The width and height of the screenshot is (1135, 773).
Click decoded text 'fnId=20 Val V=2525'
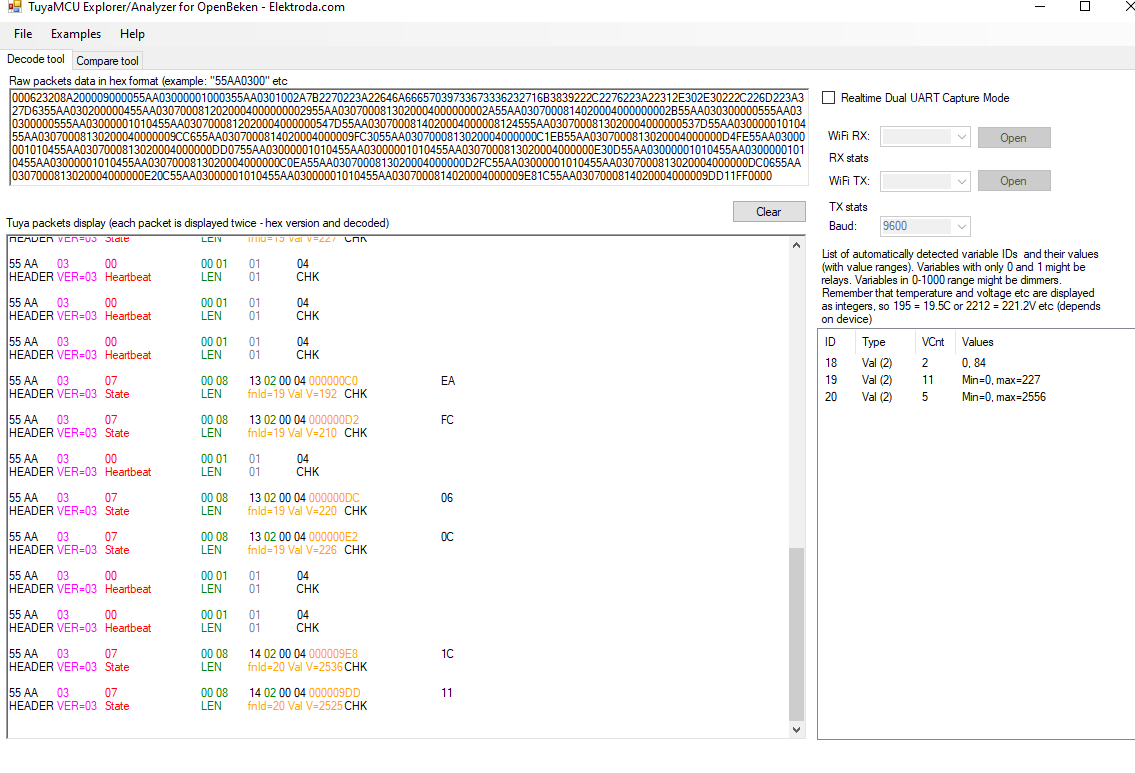pyautogui.click(x=295, y=706)
